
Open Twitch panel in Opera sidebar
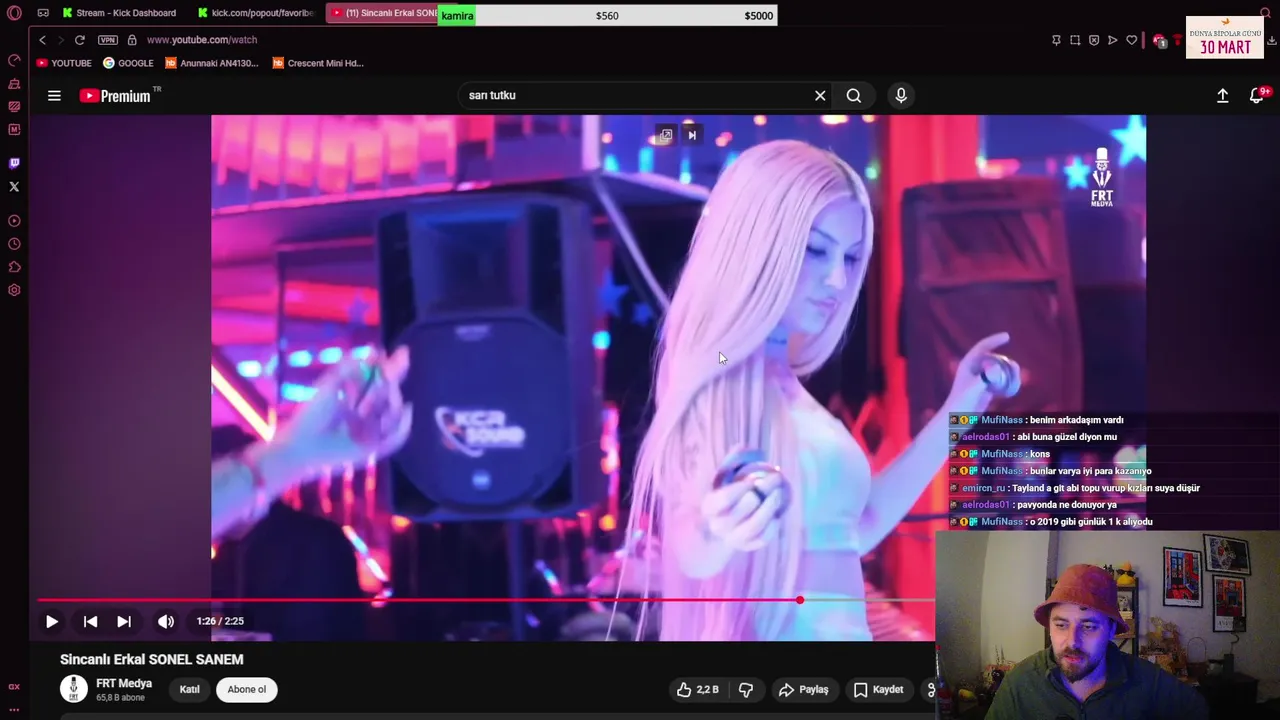tap(14, 163)
